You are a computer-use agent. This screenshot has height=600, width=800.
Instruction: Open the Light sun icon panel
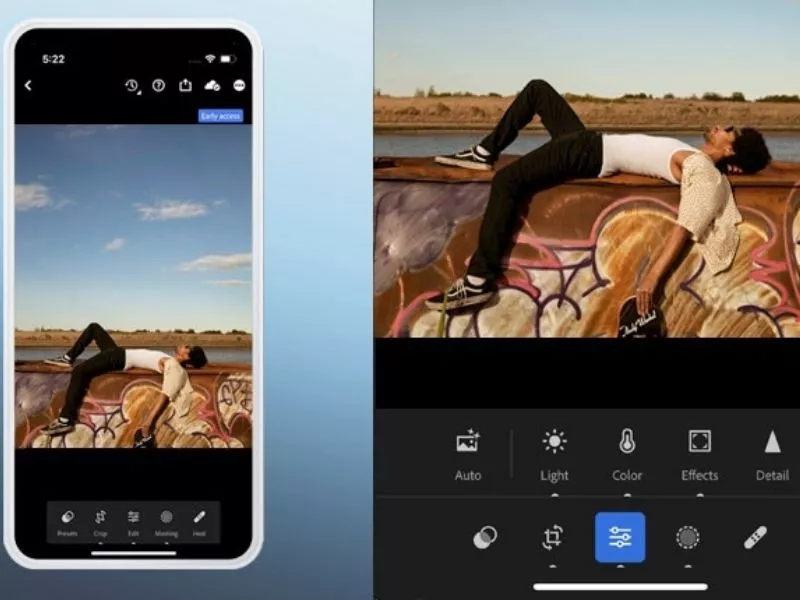pos(554,455)
